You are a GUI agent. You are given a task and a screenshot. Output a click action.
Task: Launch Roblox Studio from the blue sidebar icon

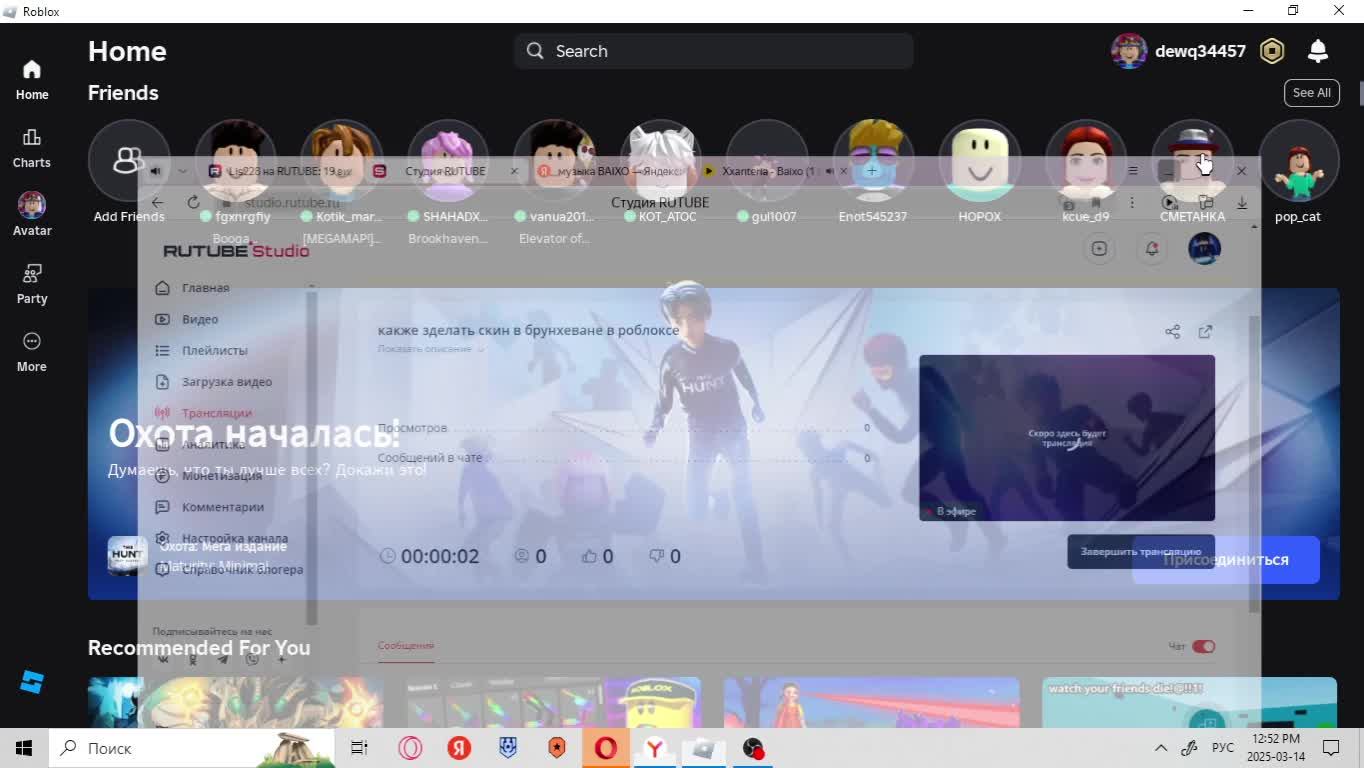(31, 682)
